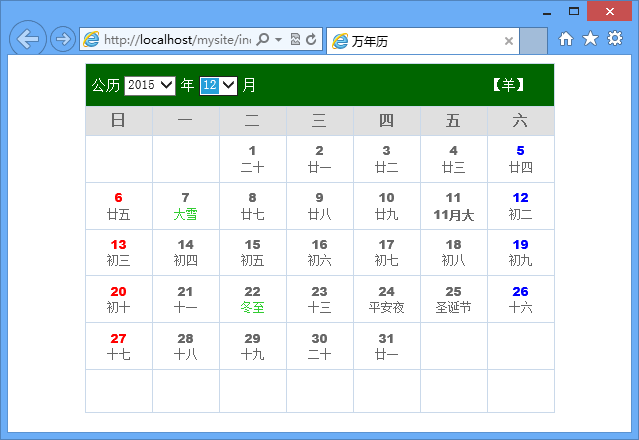Click the 六 weekday header

[x=520, y=121]
